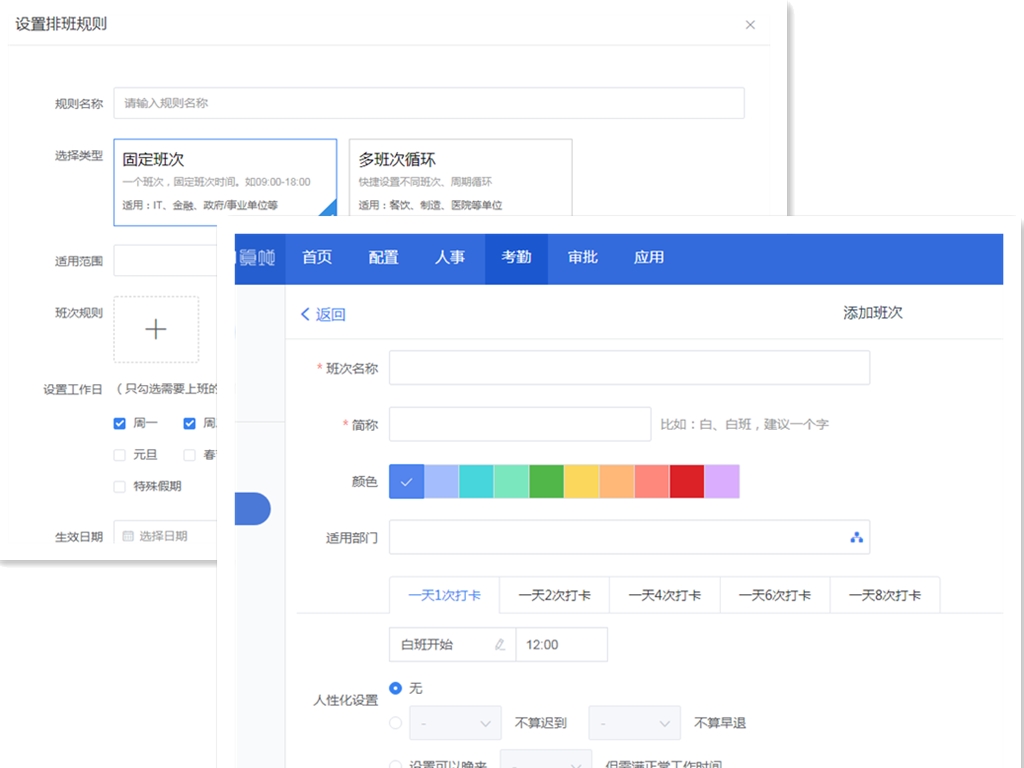Select the 多班次循环 schedule type card
Image resolution: width=1024 pixels, height=768 pixels.
coord(460,176)
